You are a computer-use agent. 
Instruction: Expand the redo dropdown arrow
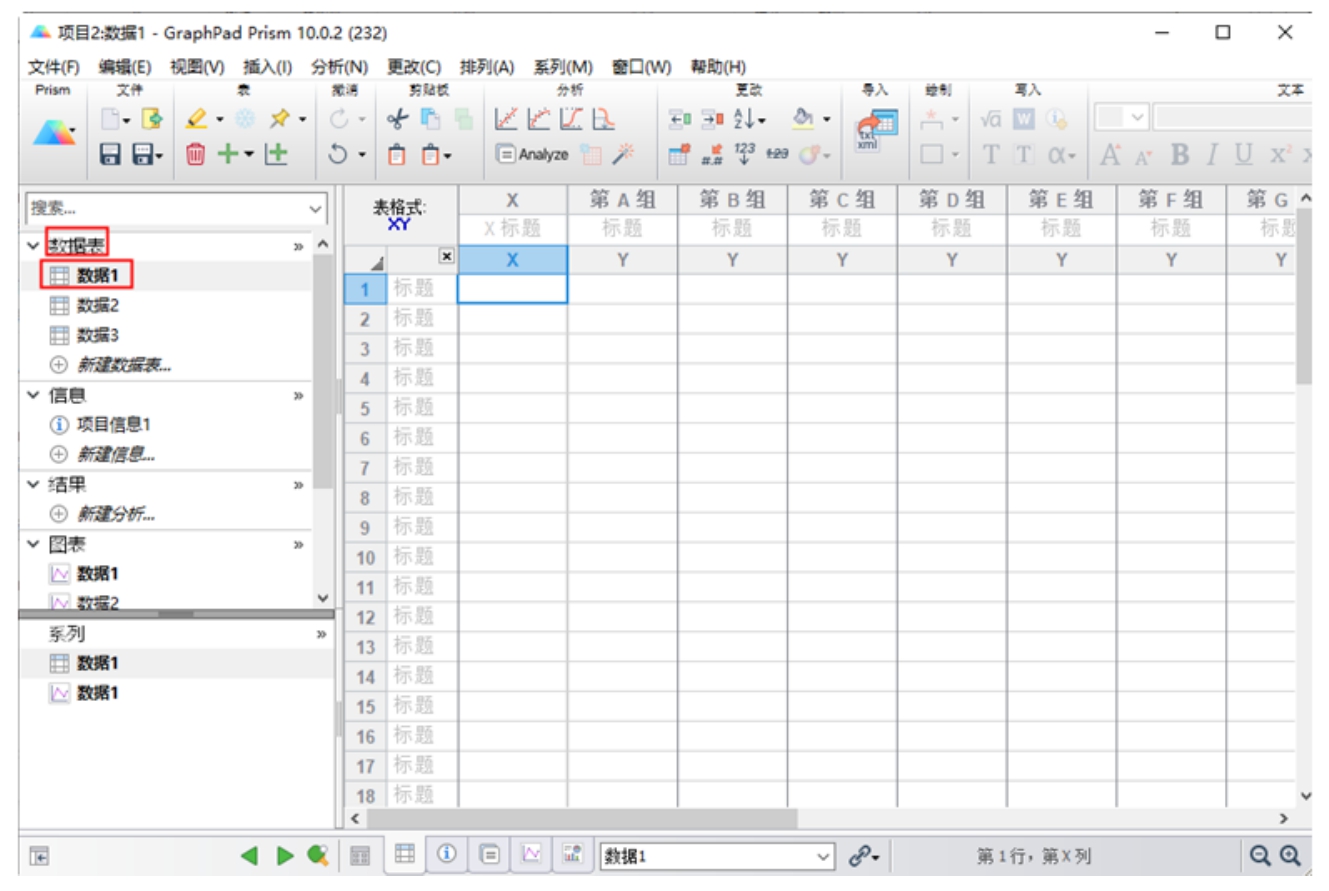[x=360, y=121]
